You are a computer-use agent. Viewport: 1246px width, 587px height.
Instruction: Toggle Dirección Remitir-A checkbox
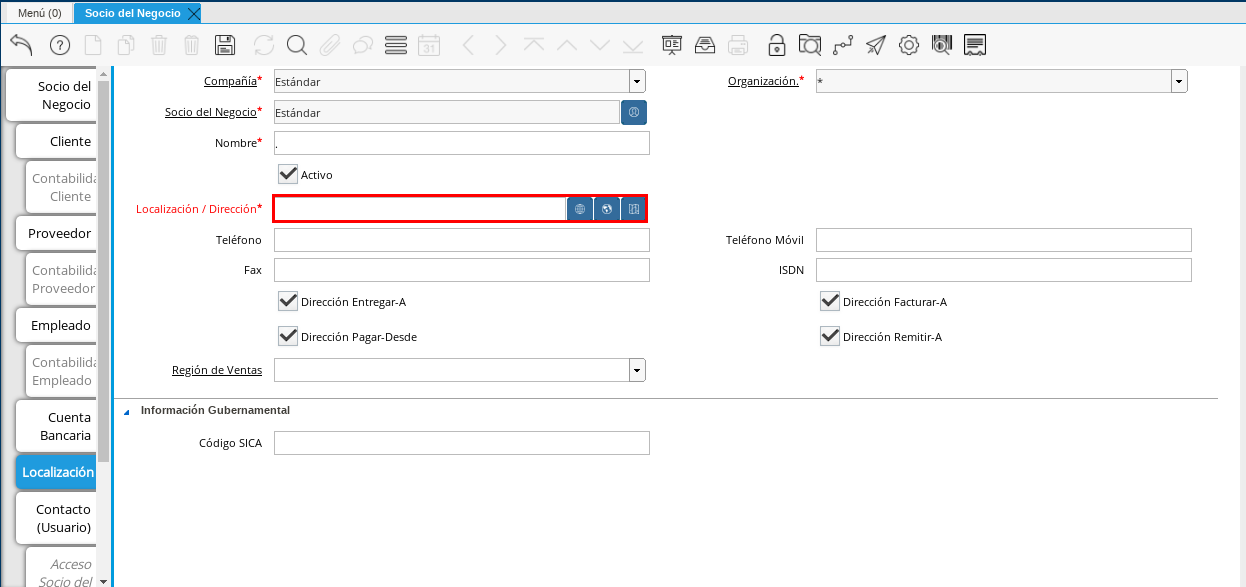[829, 336]
